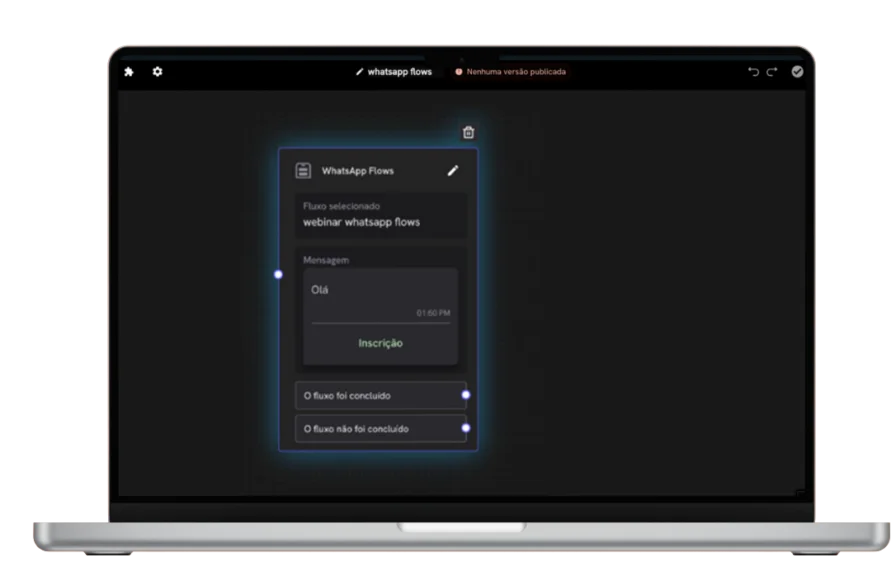Select "O fluxo foi concluído" output

pos(378,396)
